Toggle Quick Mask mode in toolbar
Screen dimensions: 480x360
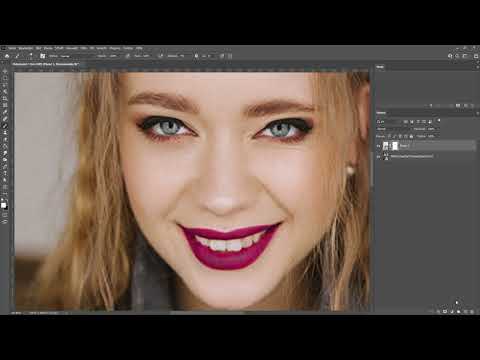[5, 215]
